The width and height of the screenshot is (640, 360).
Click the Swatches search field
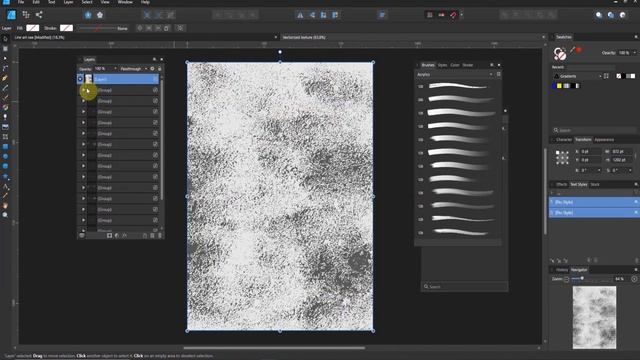pos(594,130)
